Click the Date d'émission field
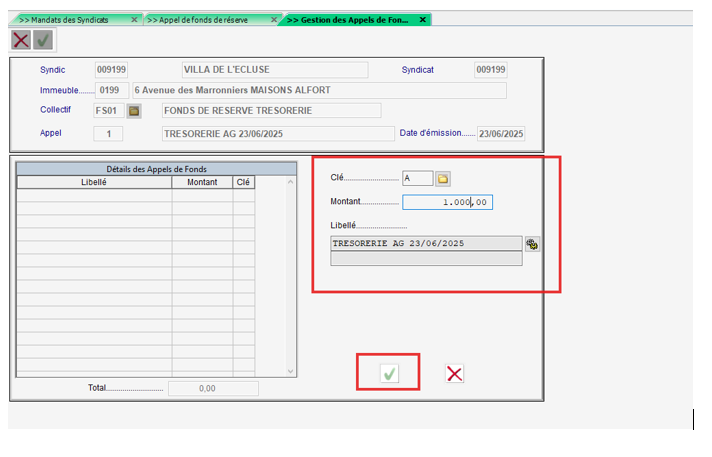The height and width of the screenshot is (457, 712). pyautogui.click(x=500, y=134)
